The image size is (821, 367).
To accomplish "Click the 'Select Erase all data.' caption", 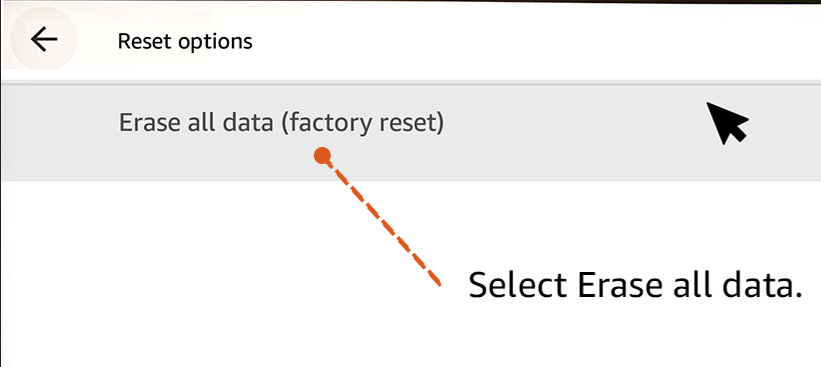I will [x=635, y=286].
